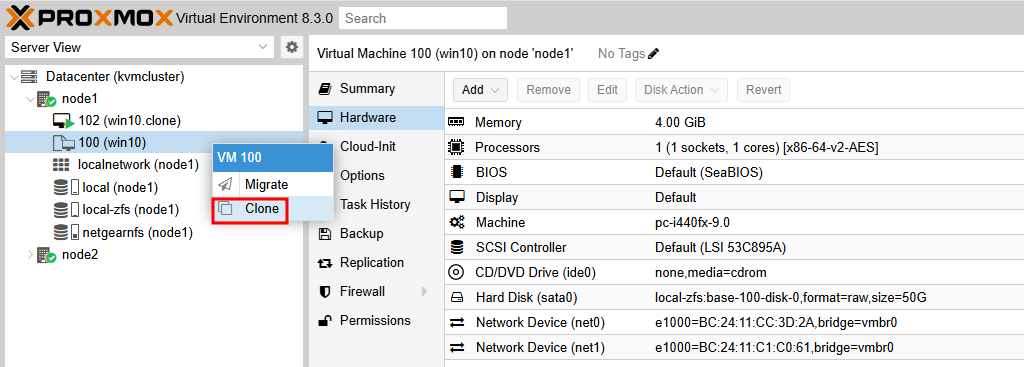Click the netgearnfs storage icon

(x=66, y=232)
